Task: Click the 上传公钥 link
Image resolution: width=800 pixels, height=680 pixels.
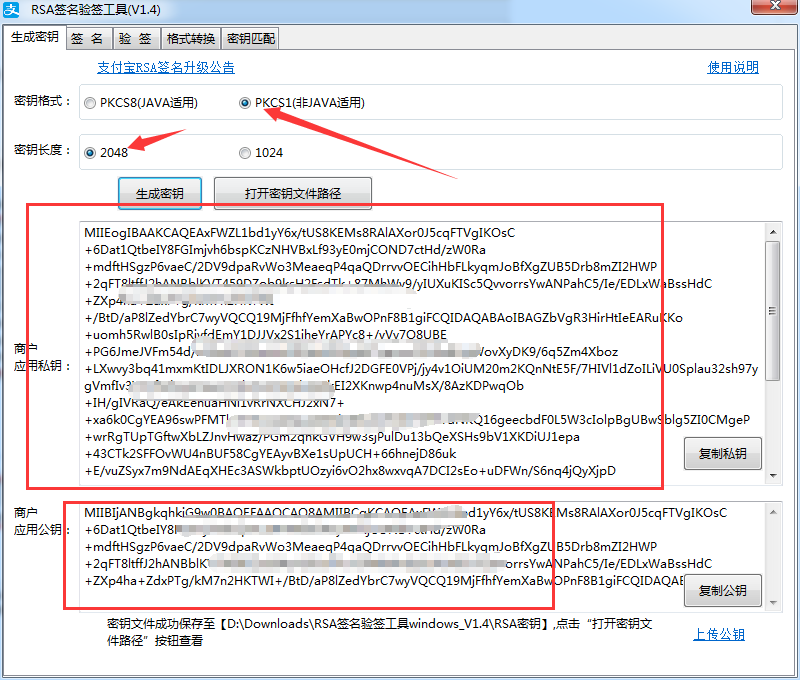Action: pyautogui.click(x=719, y=635)
